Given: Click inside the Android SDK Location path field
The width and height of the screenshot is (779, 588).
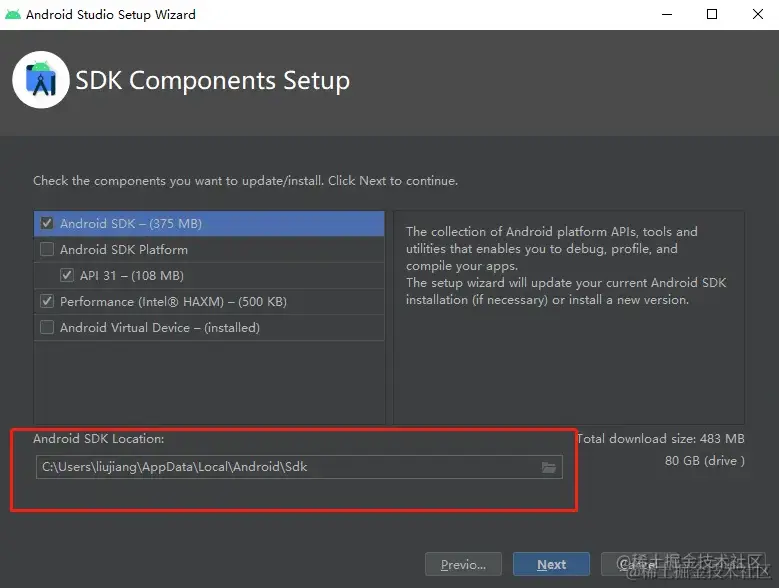Looking at the screenshot, I should (299, 467).
